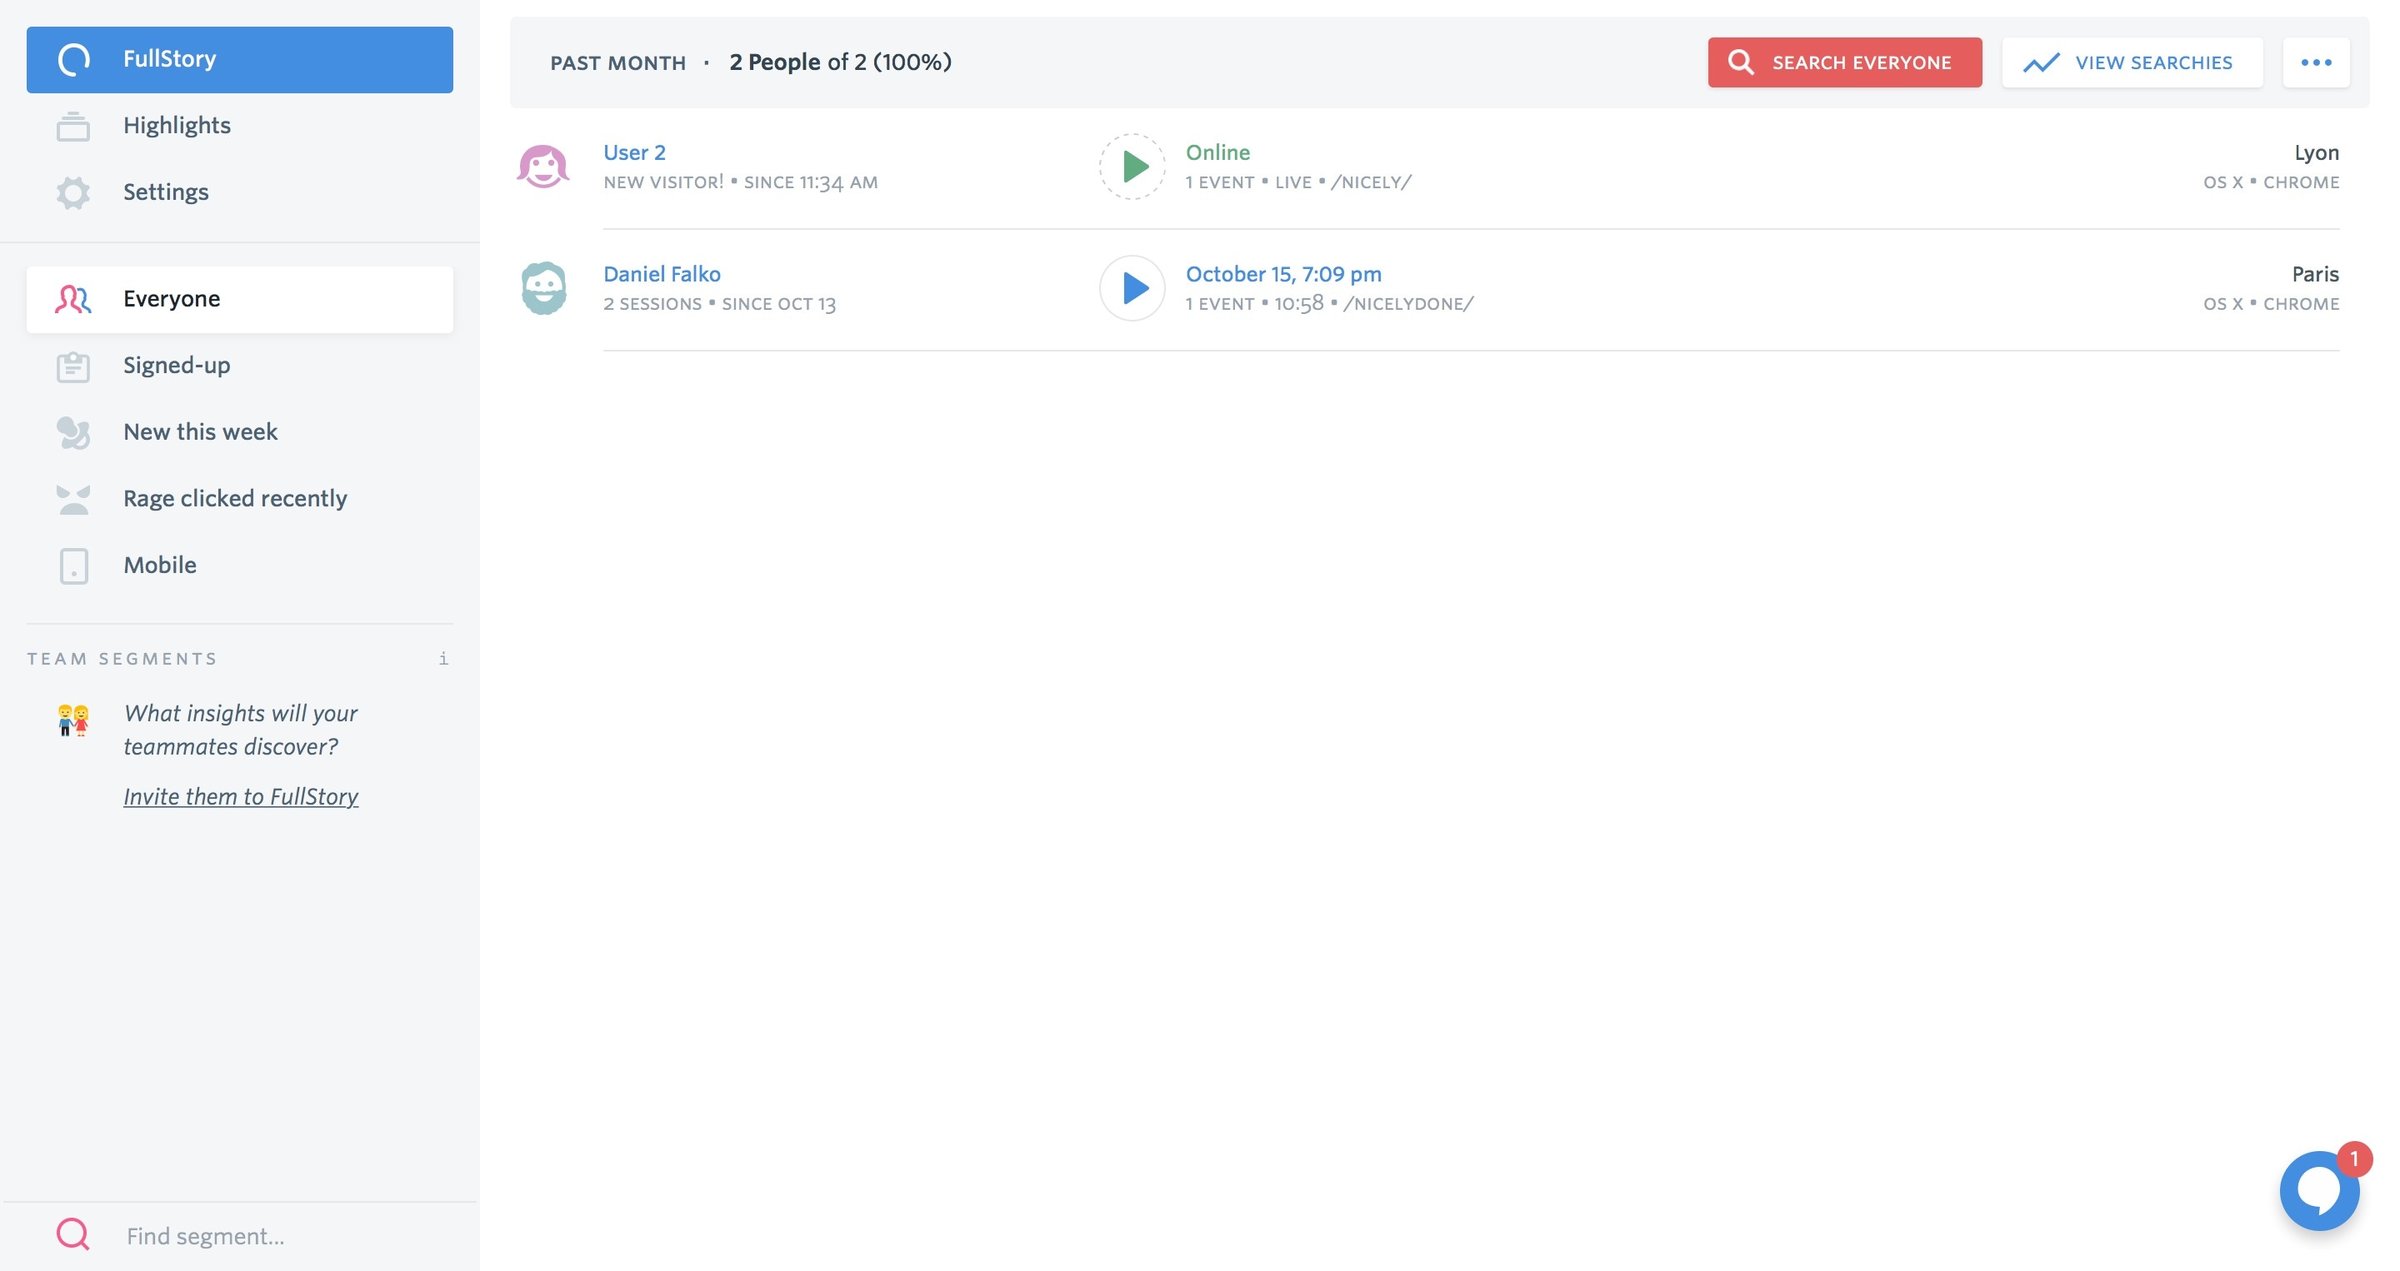The height and width of the screenshot is (1271, 2400).
Task: Focus the Find segment input field
Action: (x=285, y=1236)
